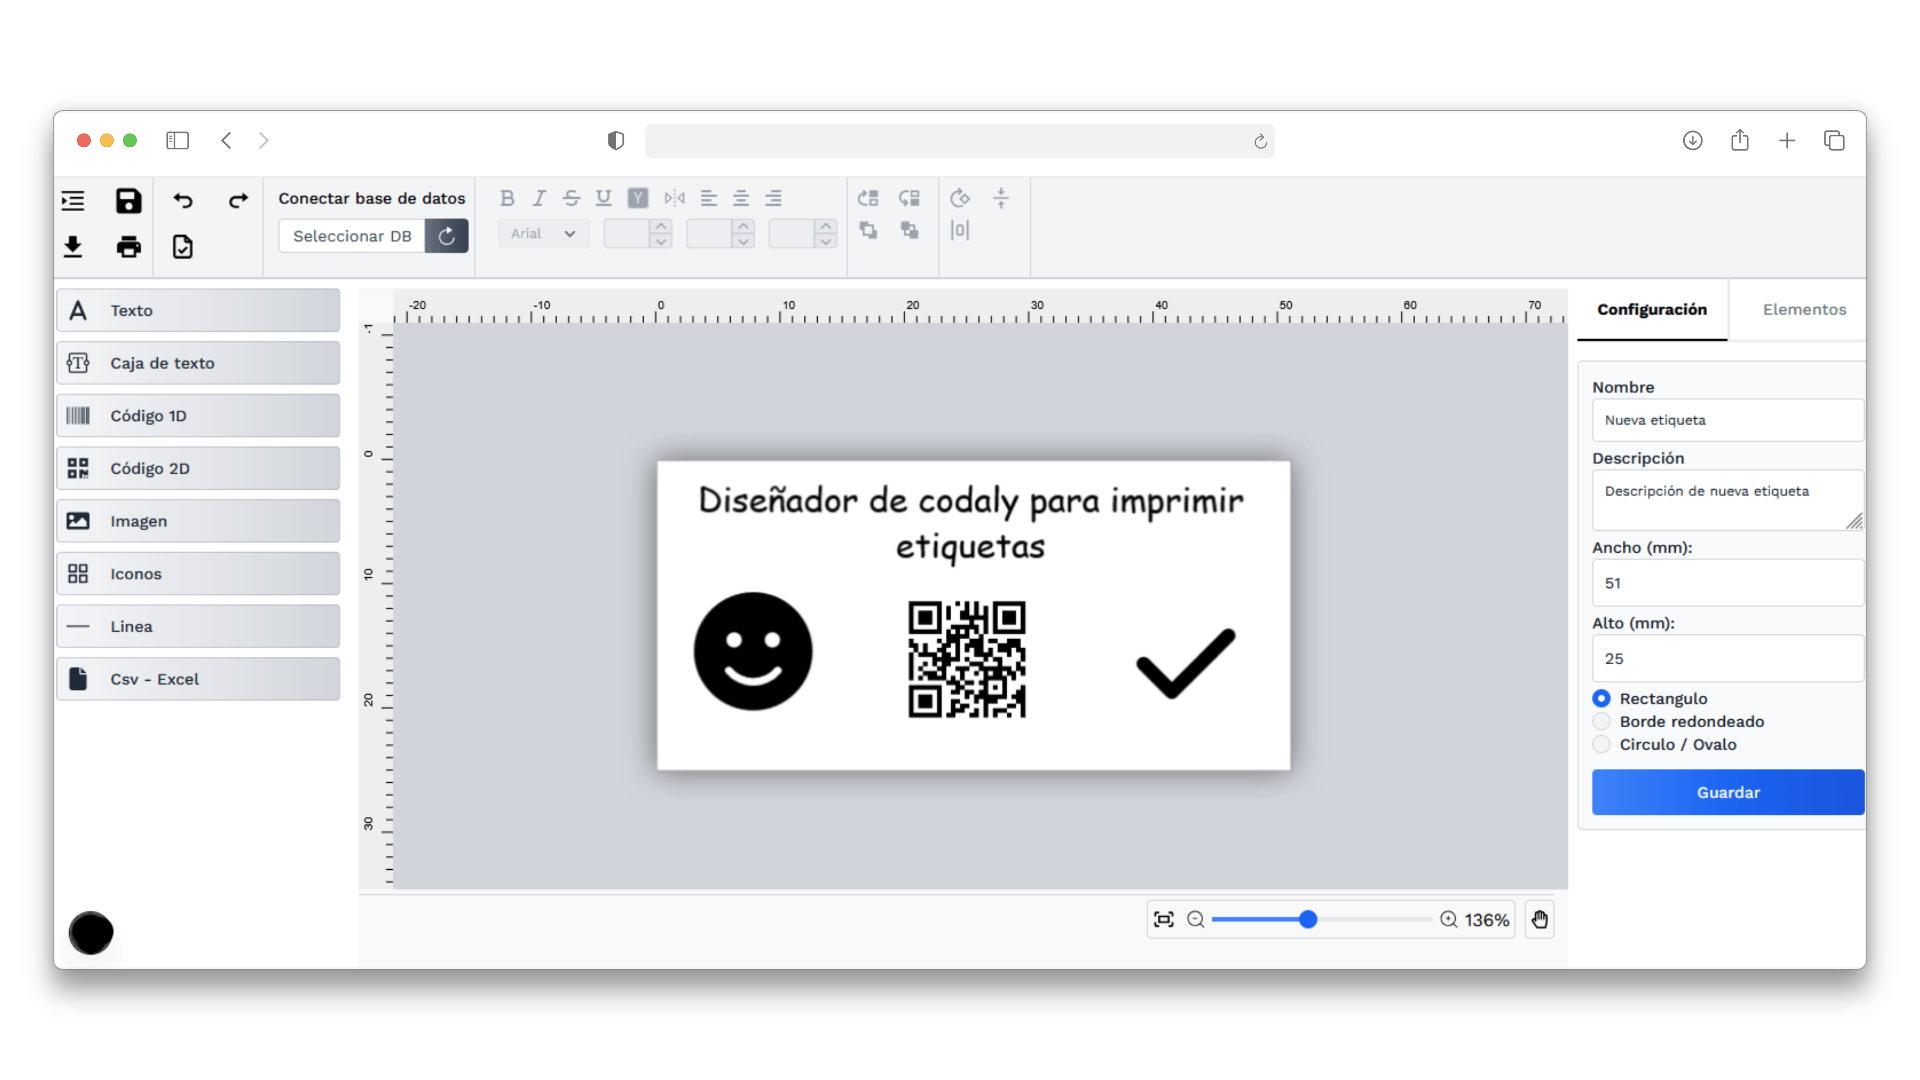Switch to the Elementos tab
1920x1080 pixels.
coord(1804,310)
